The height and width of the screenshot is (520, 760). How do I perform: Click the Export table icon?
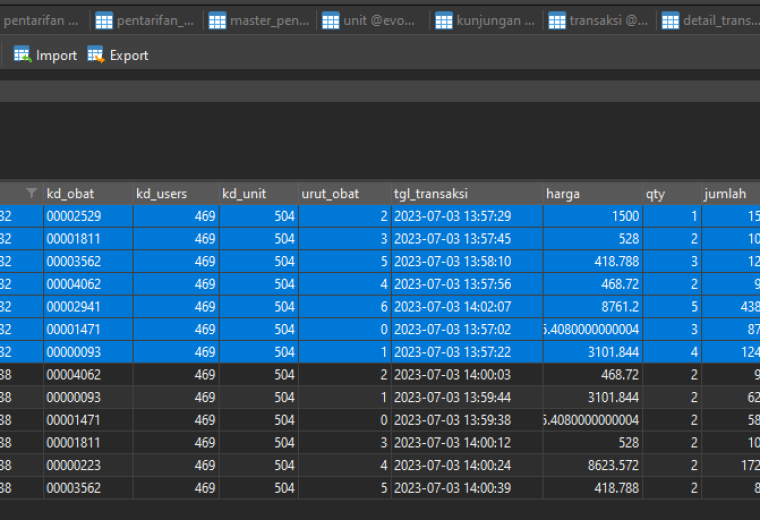coord(95,55)
